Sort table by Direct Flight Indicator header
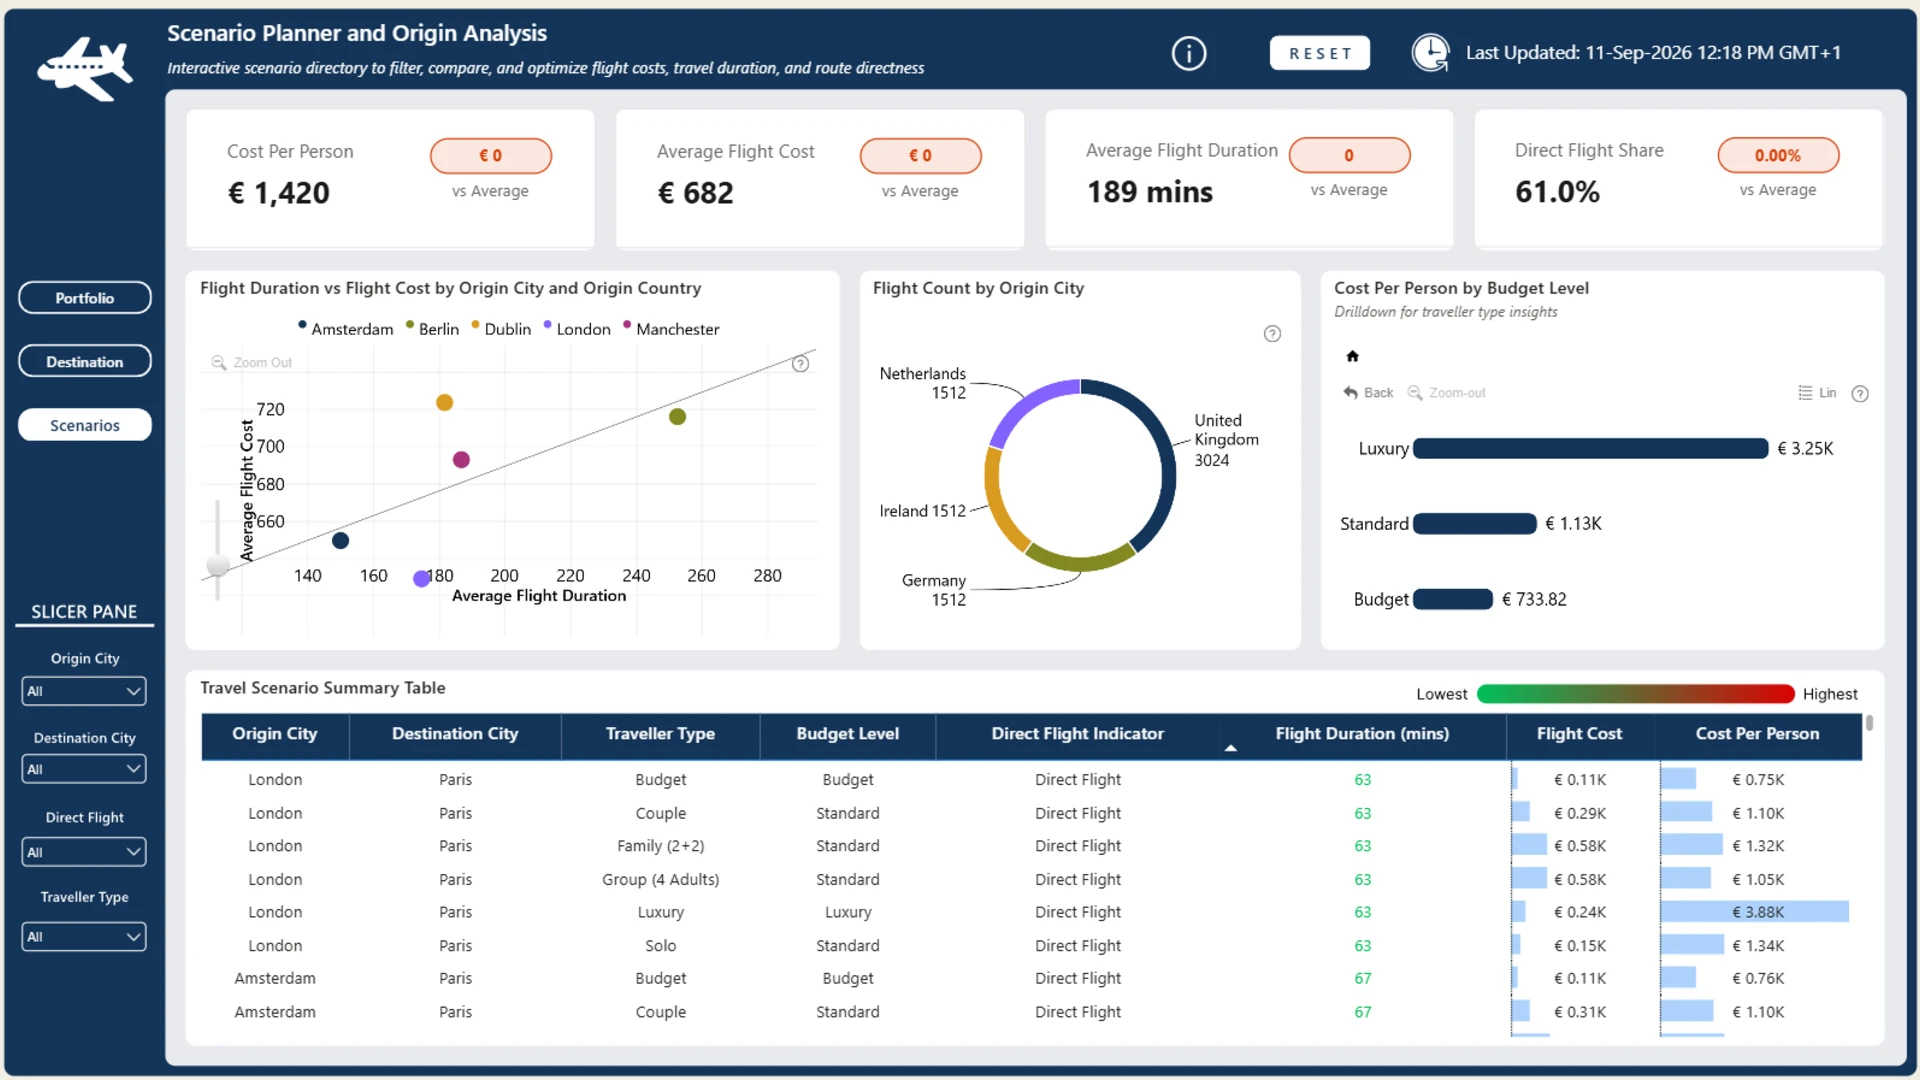This screenshot has width=1920, height=1080. tap(1078, 734)
